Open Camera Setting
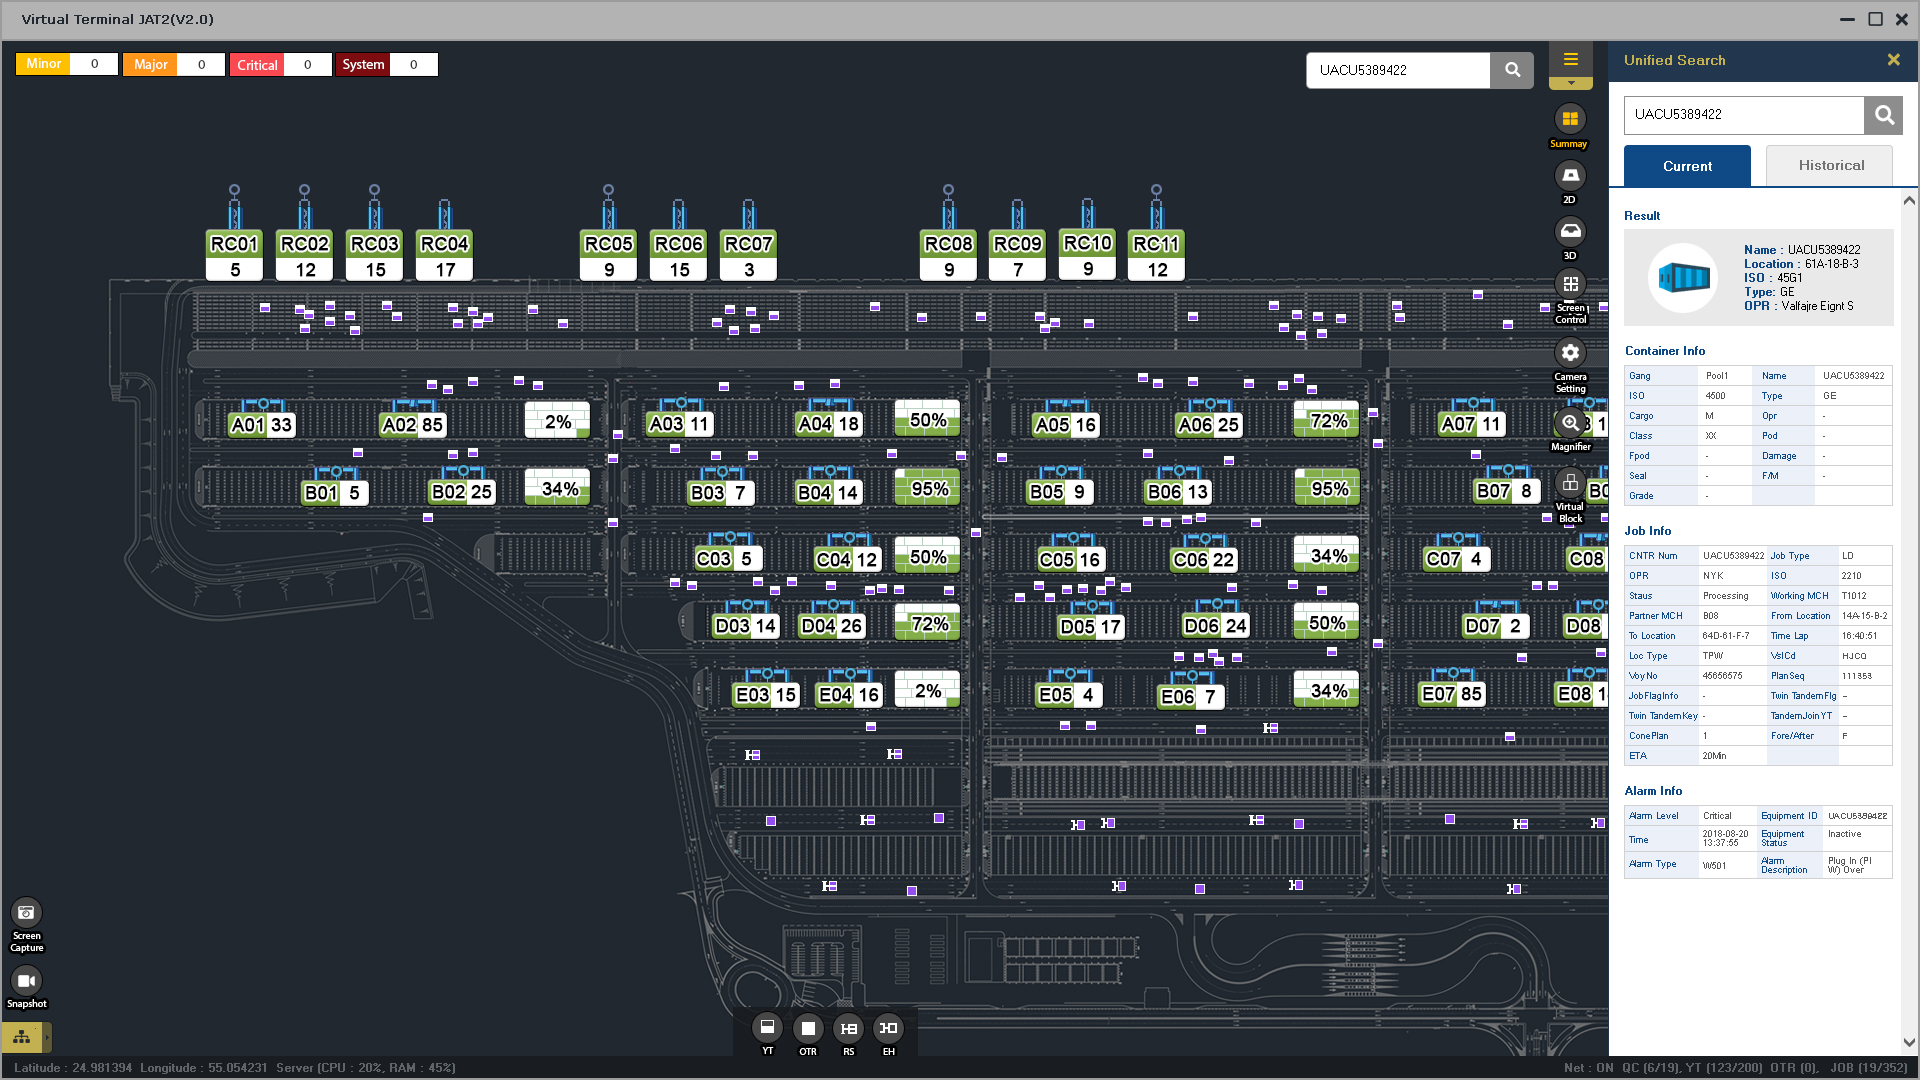The height and width of the screenshot is (1080, 1920). (1570, 353)
